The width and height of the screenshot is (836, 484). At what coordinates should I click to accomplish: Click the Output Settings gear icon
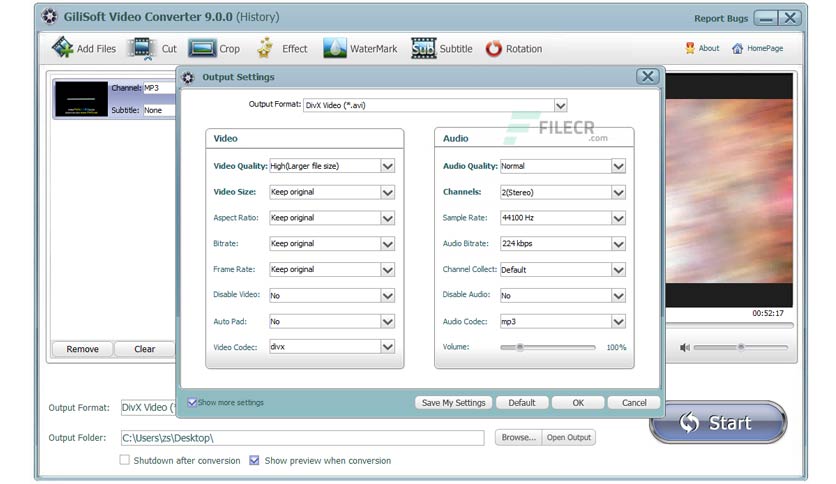(188, 78)
